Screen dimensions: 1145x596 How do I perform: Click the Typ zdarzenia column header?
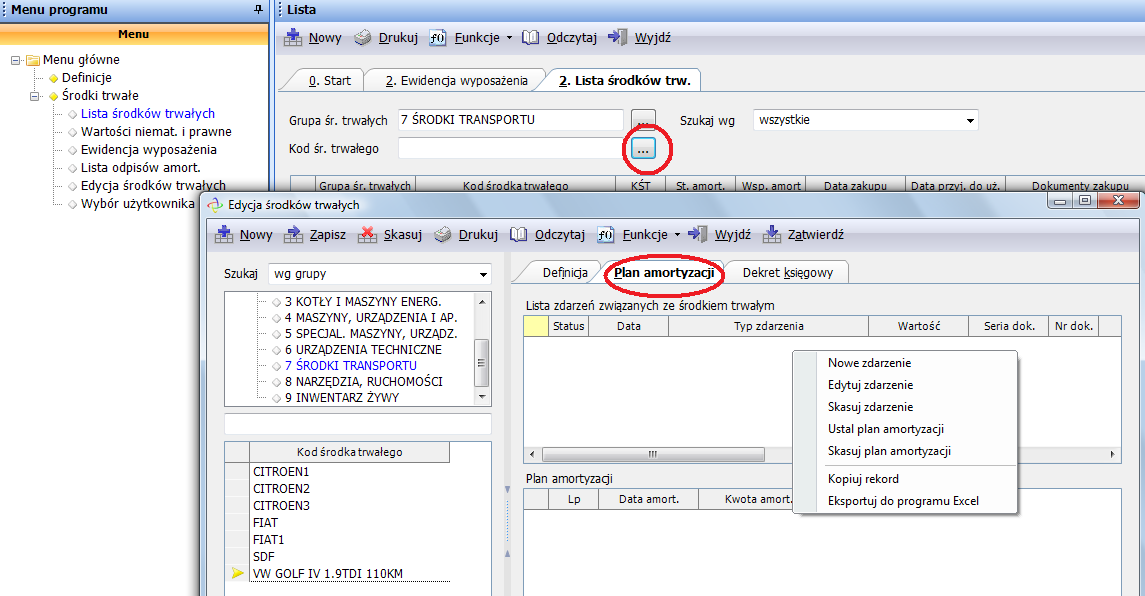click(x=768, y=326)
